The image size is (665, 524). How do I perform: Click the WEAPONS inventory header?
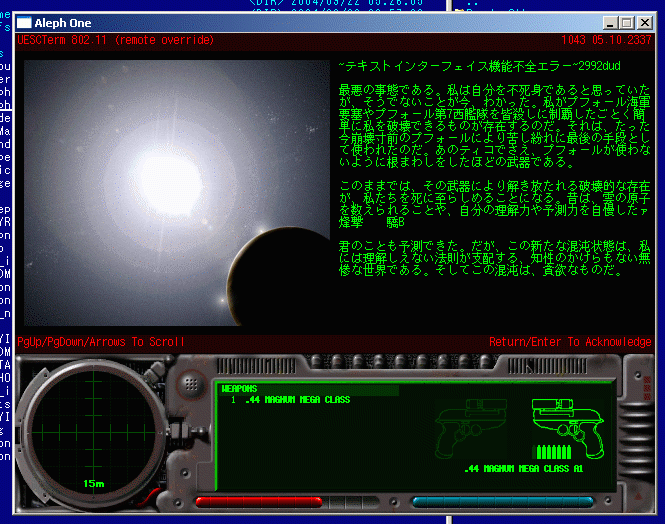[x=240, y=389]
